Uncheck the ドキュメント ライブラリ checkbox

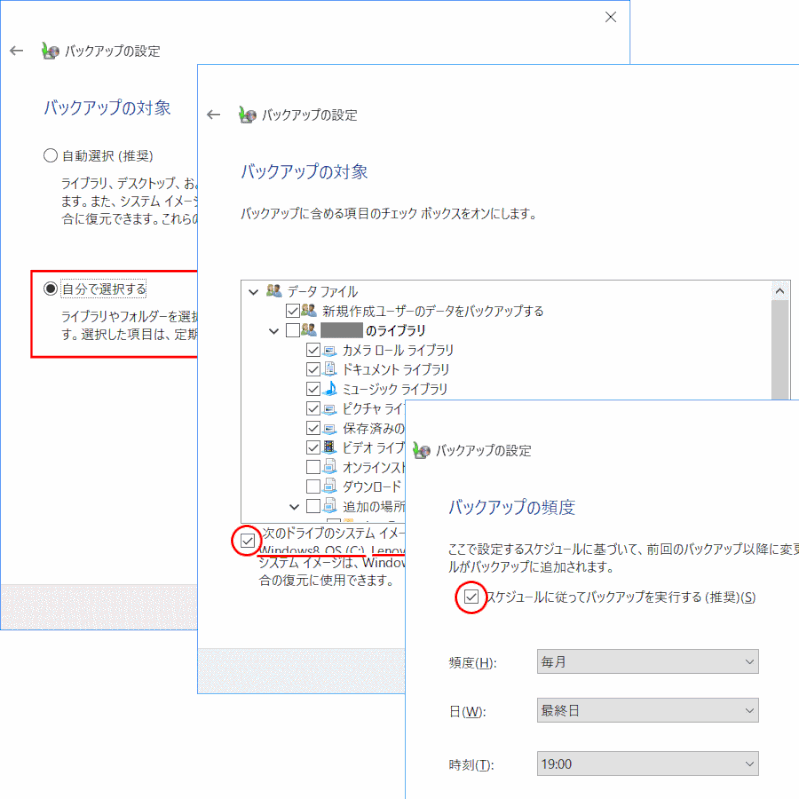pyautogui.click(x=313, y=369)
